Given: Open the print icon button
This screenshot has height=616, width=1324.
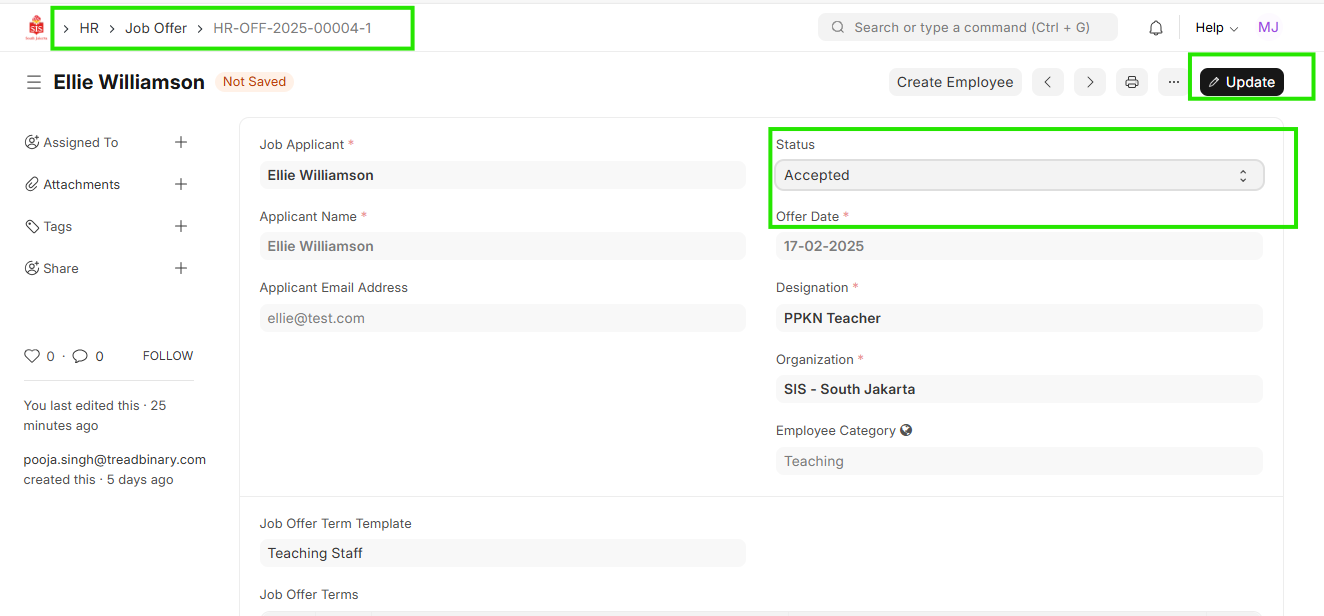Looking at the screenshot, I should (1131, 82).
